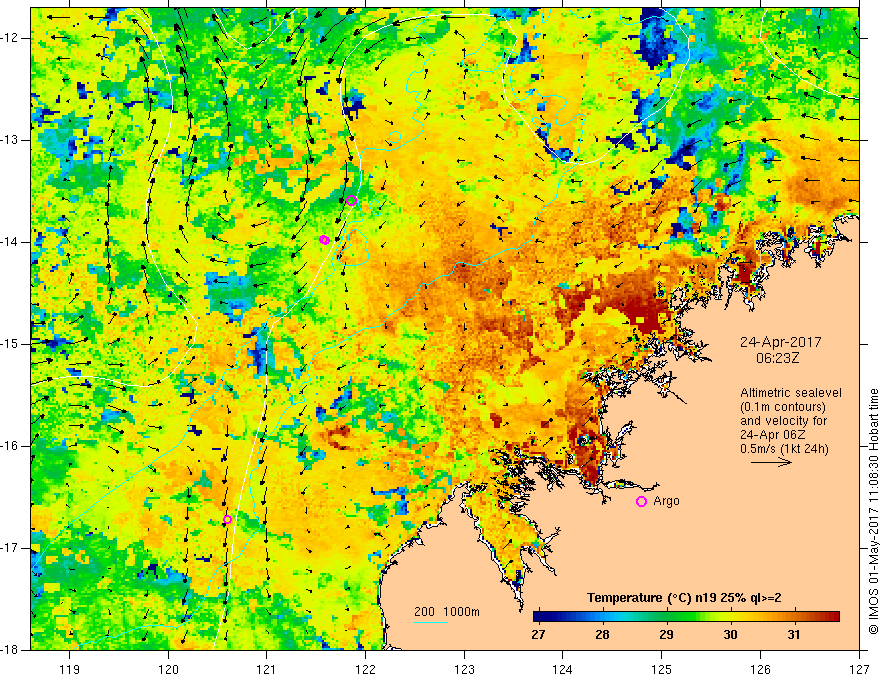Click the latitude axis label '-18'
Viewport: 880px width, 680px height.
coord(10,650)
